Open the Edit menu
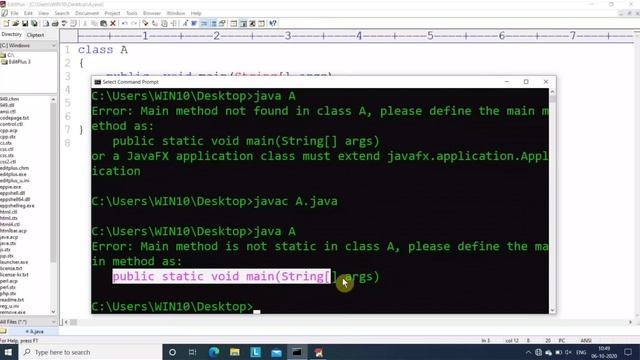640x360 pixels. (x=28, y=13)
